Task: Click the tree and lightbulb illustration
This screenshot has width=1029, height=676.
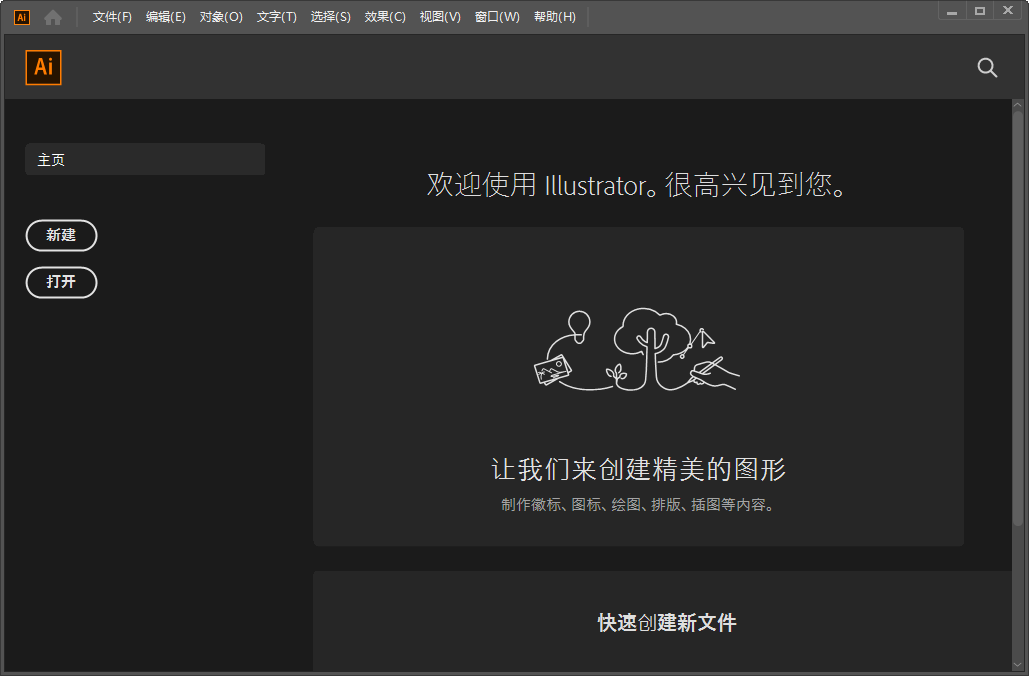Action: [x=638, y=350]
